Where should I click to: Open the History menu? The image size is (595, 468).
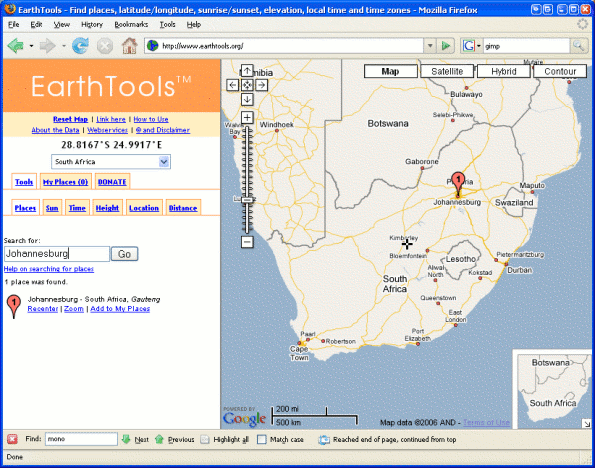[x=92, y=24]
